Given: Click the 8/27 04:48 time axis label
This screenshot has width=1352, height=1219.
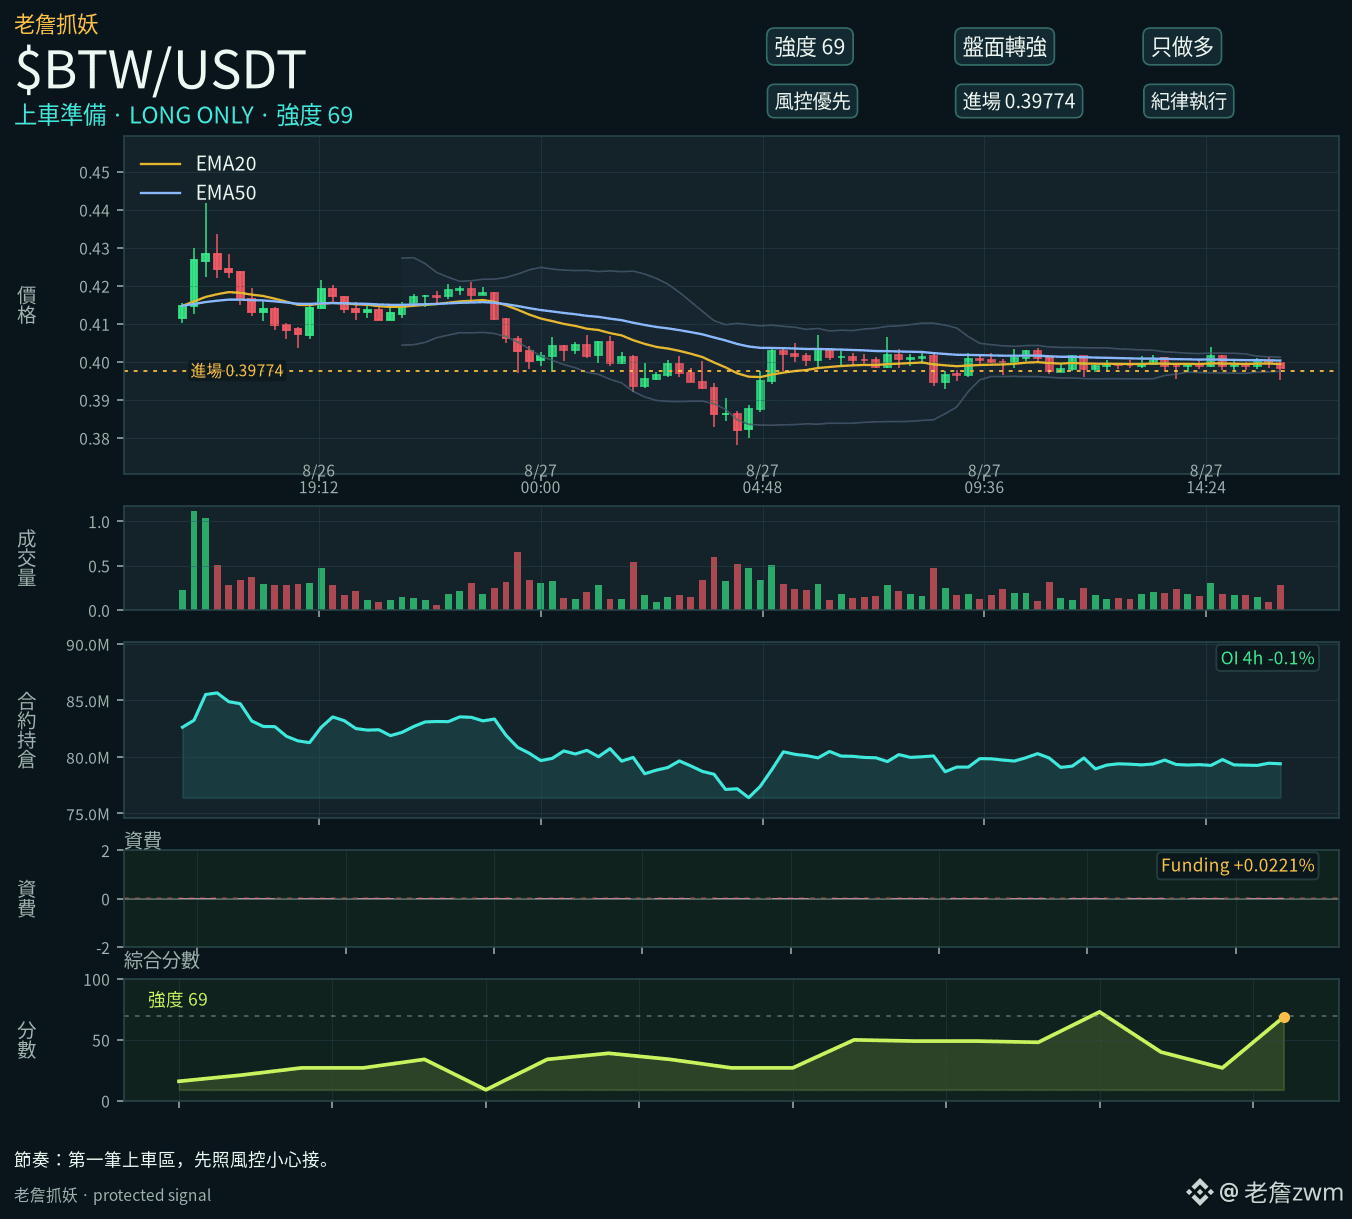Looking at the screenshot, I should [762, 479].
